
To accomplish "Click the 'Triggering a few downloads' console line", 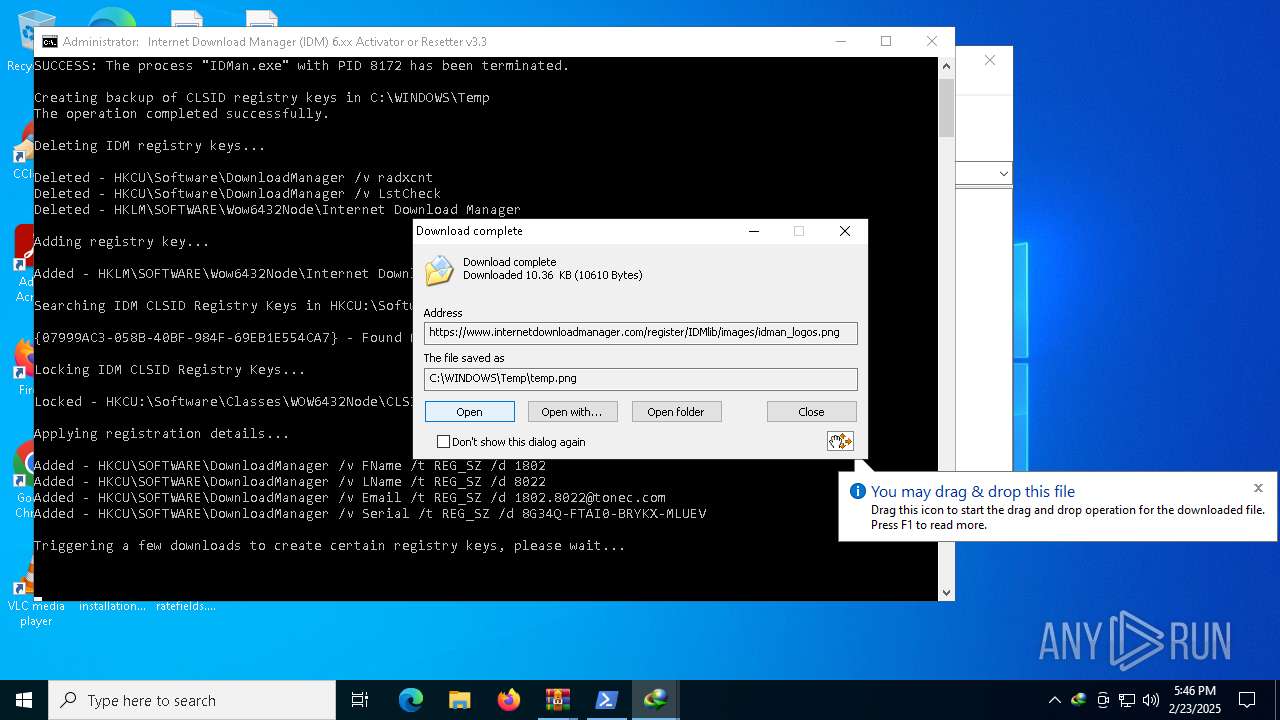I will [330, 546].
